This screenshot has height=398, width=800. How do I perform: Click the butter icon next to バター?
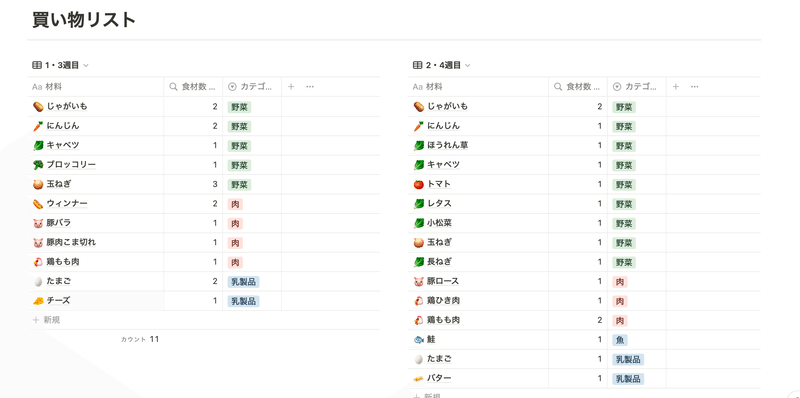418,379
